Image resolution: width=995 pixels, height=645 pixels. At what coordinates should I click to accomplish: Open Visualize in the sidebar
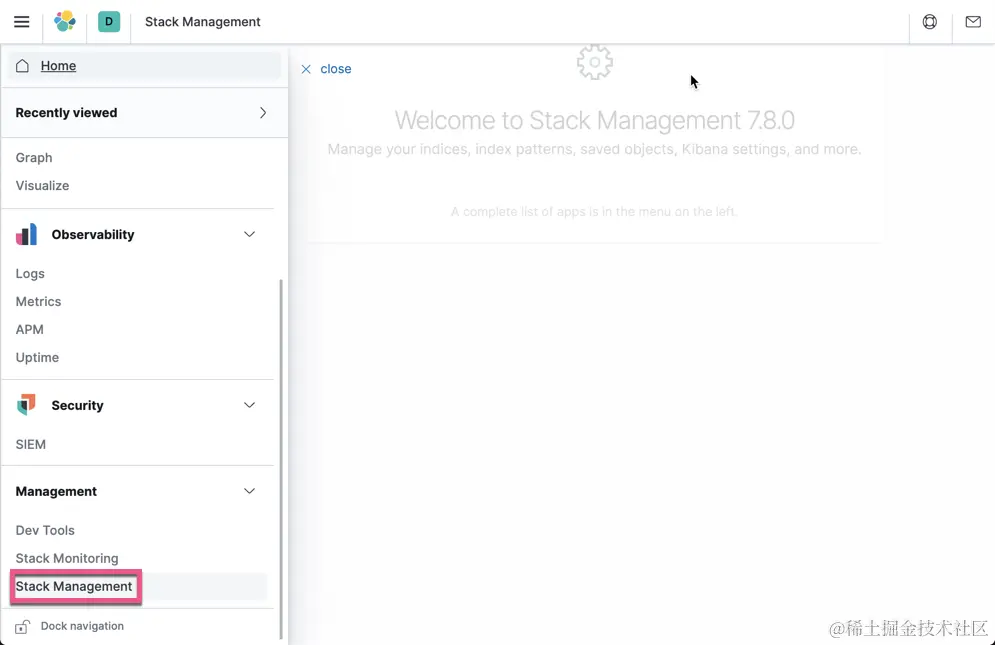43,185
